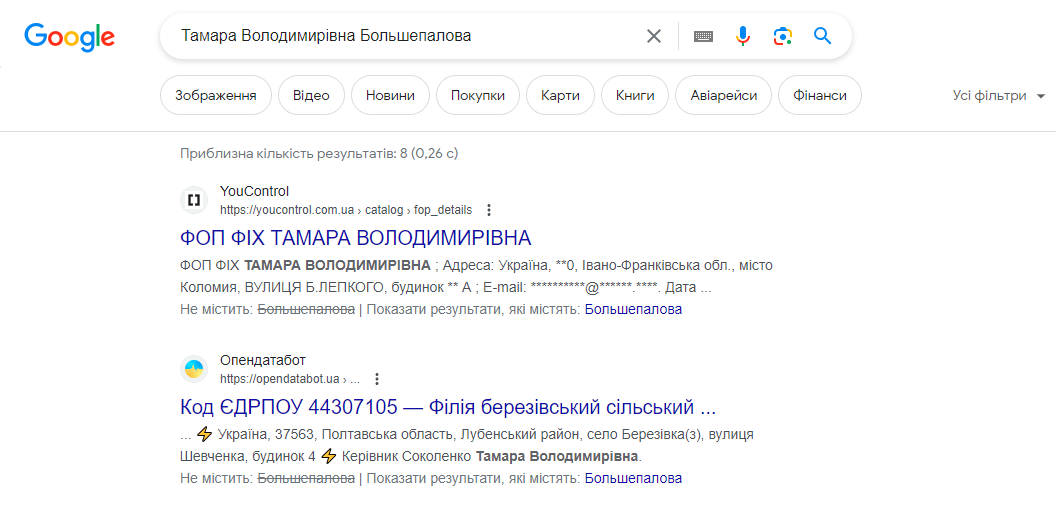Switch to the Авіарейси filter
Screen dimensions: 1056x514
723,96
